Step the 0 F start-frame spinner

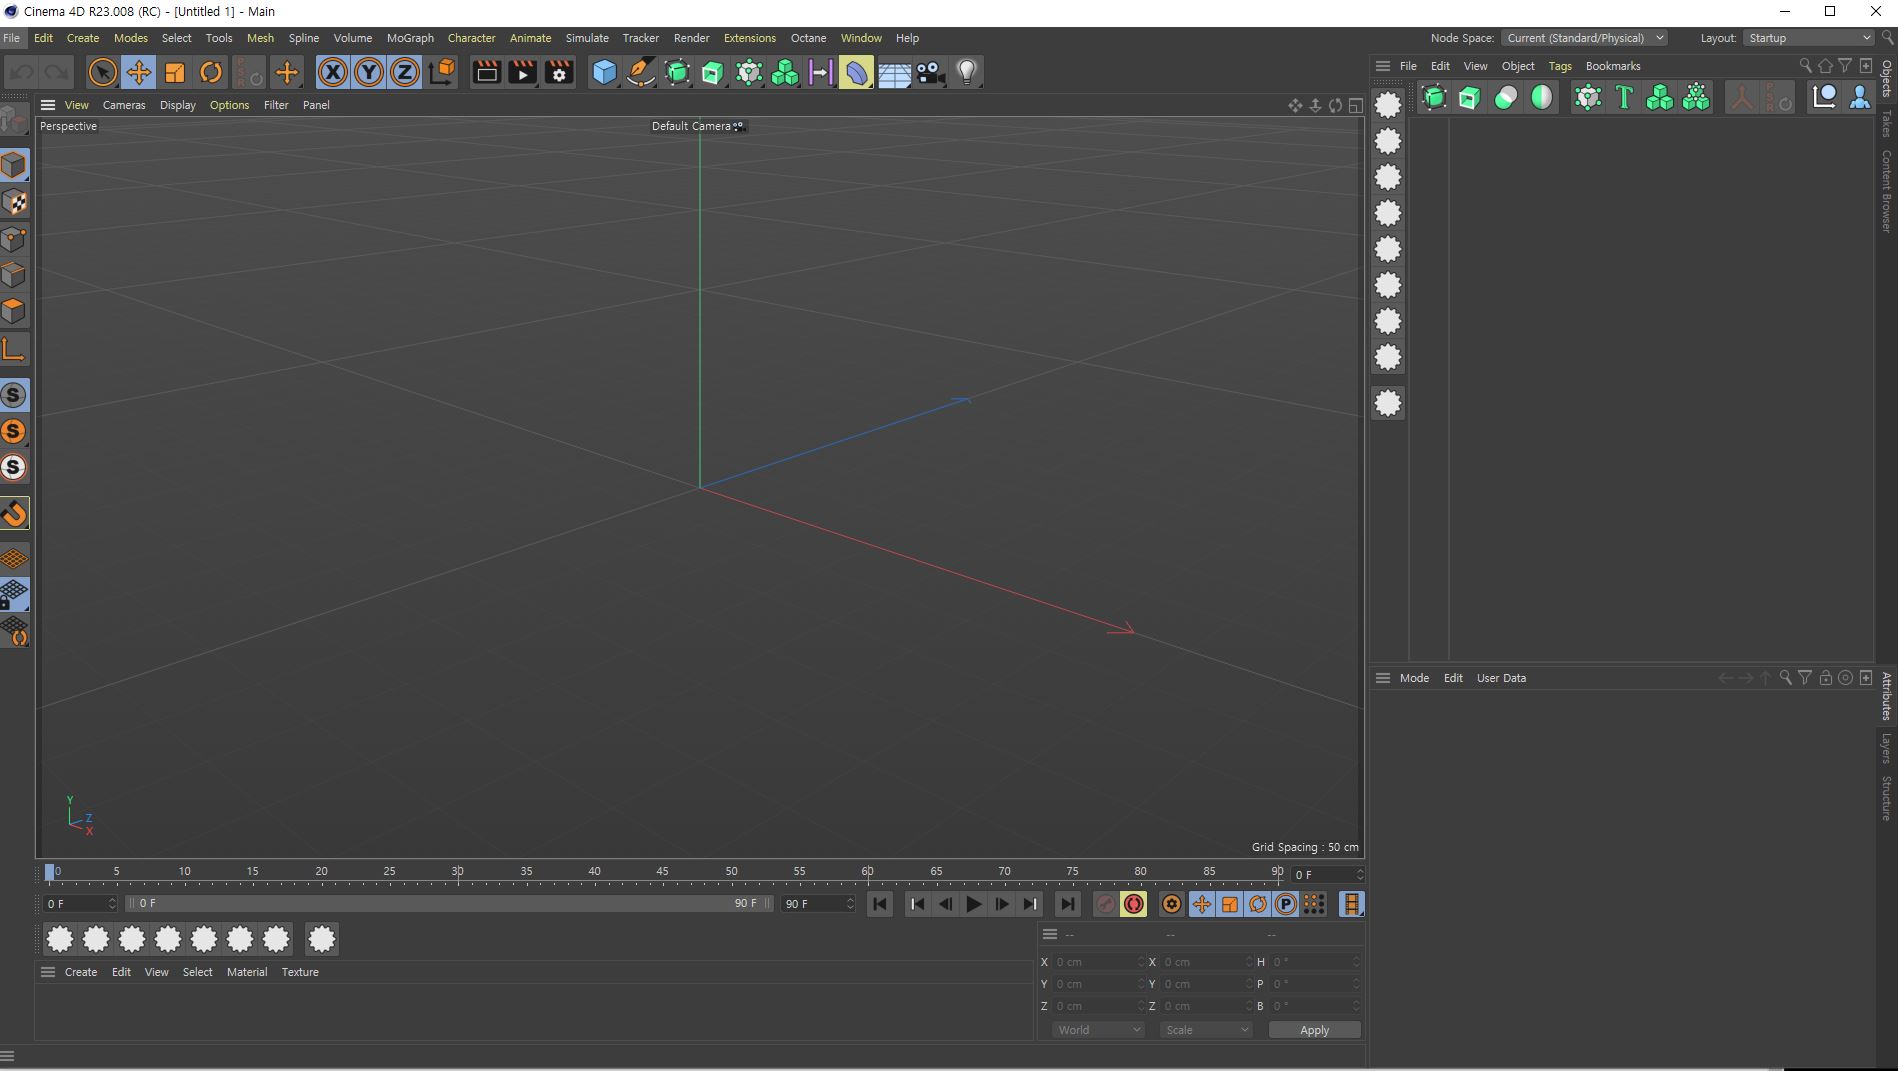112,904
